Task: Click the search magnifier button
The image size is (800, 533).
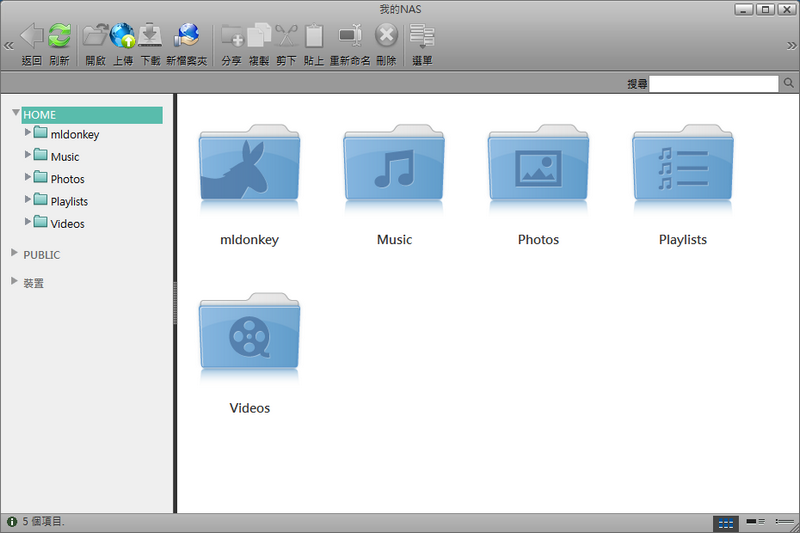Action: (x=787, y=84)
